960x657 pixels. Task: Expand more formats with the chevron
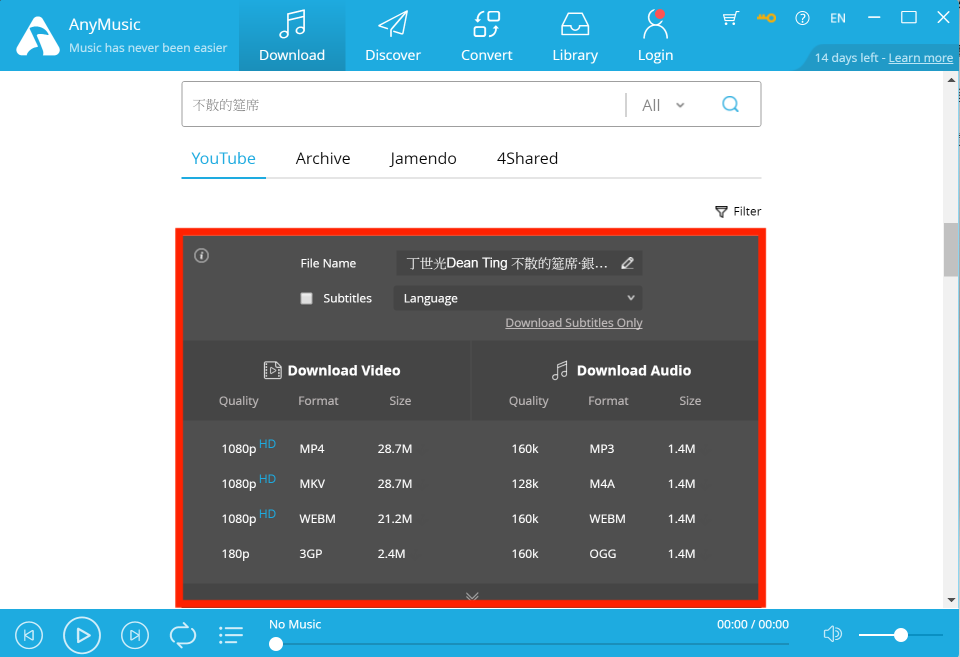pyautogui.click(x=471, y=595)
